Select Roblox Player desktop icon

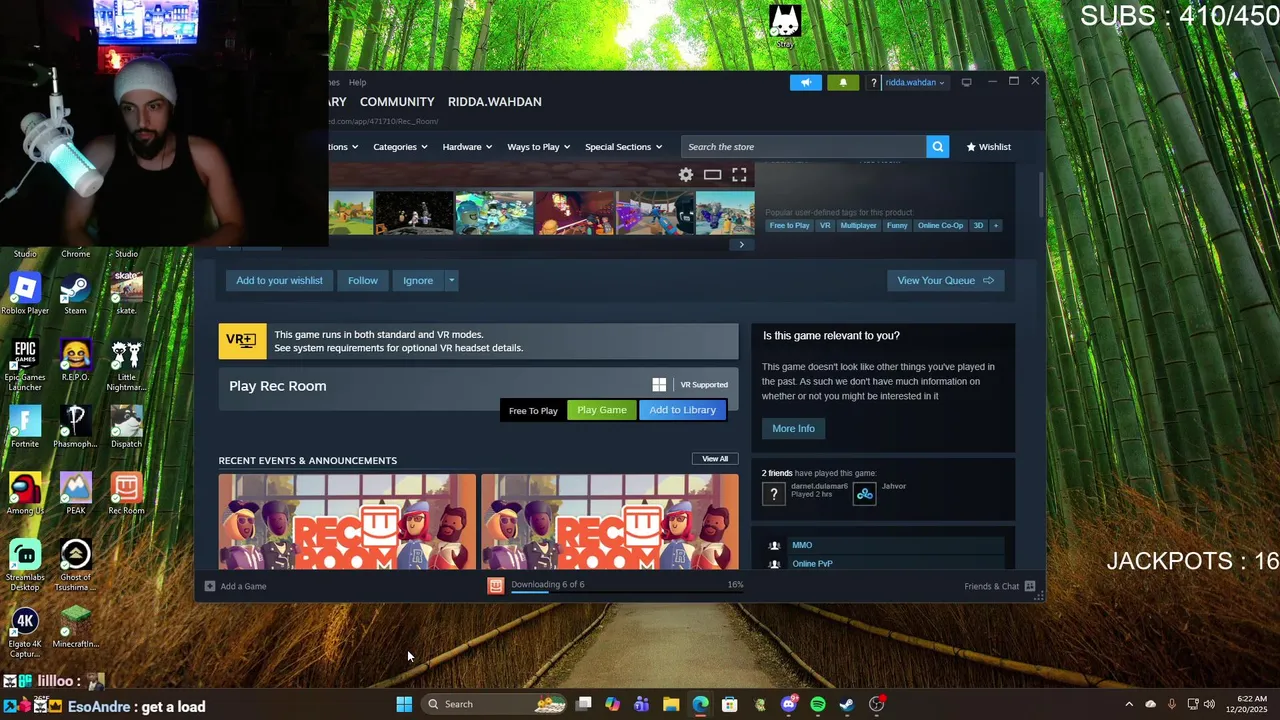click(25, 294)
